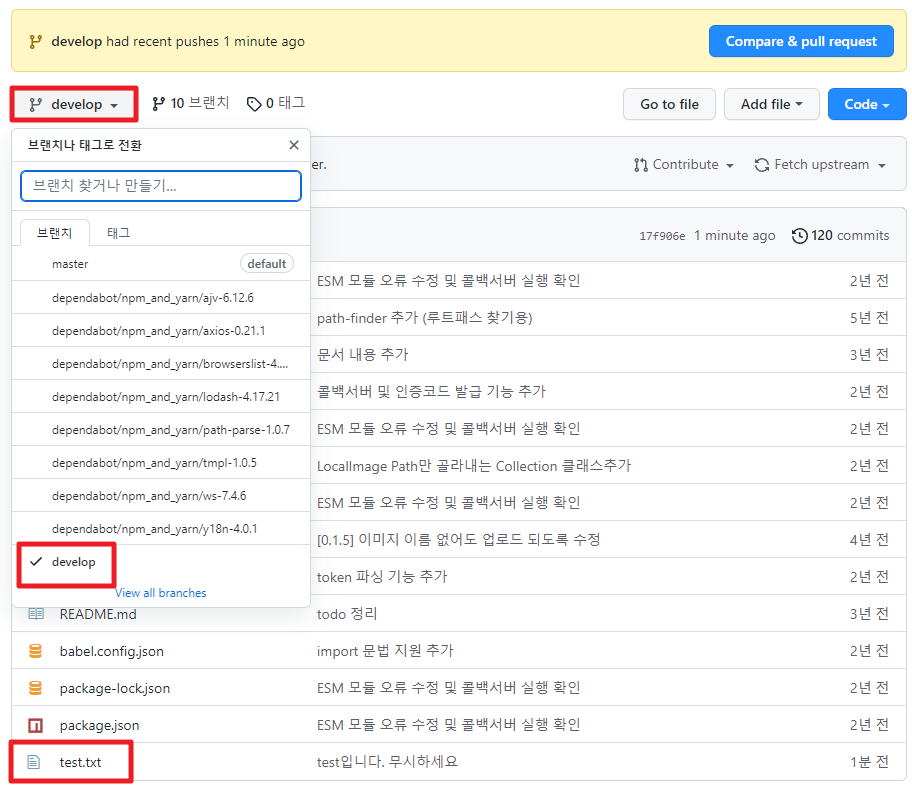Viewport: 912px width, 787px height.
Task: Open the 120 commits history
Action: [840, 236]
